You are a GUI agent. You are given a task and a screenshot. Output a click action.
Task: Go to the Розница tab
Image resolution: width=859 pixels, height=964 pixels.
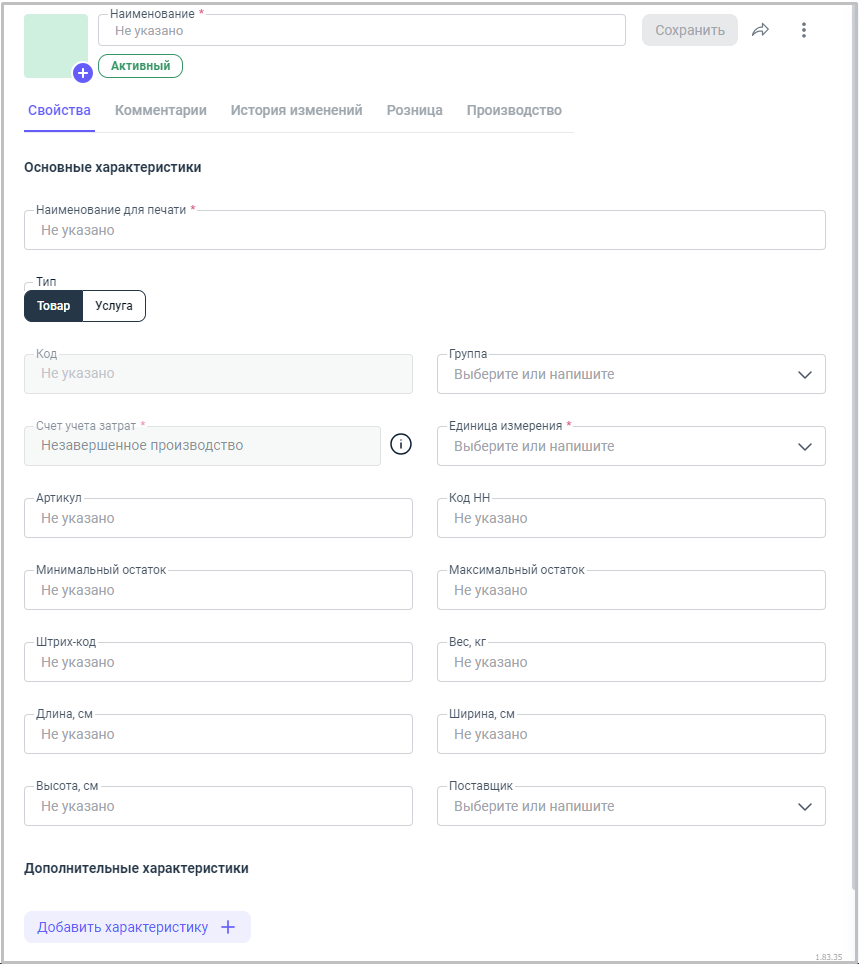pyautogui.click(x=414, y=110)
